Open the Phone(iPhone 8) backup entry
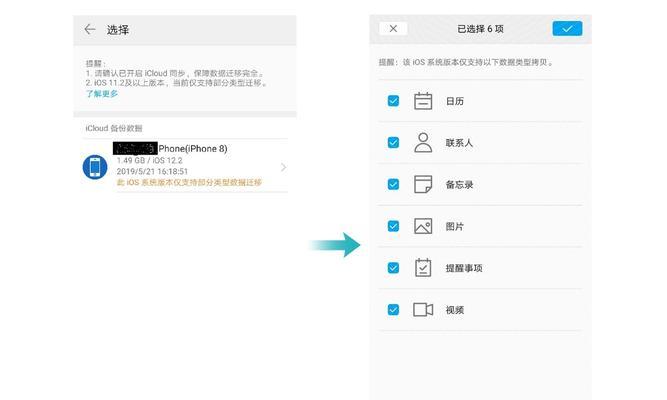The height and width of the screenshot is (400, 667). (x=185, y=165)
